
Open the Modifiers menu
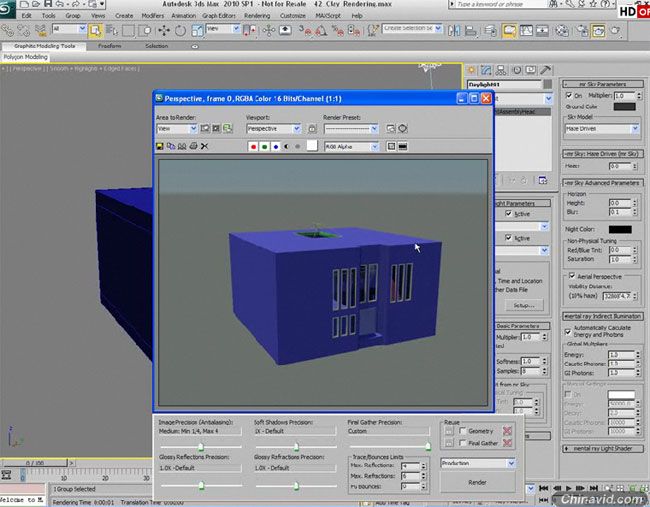click(153, 16)
